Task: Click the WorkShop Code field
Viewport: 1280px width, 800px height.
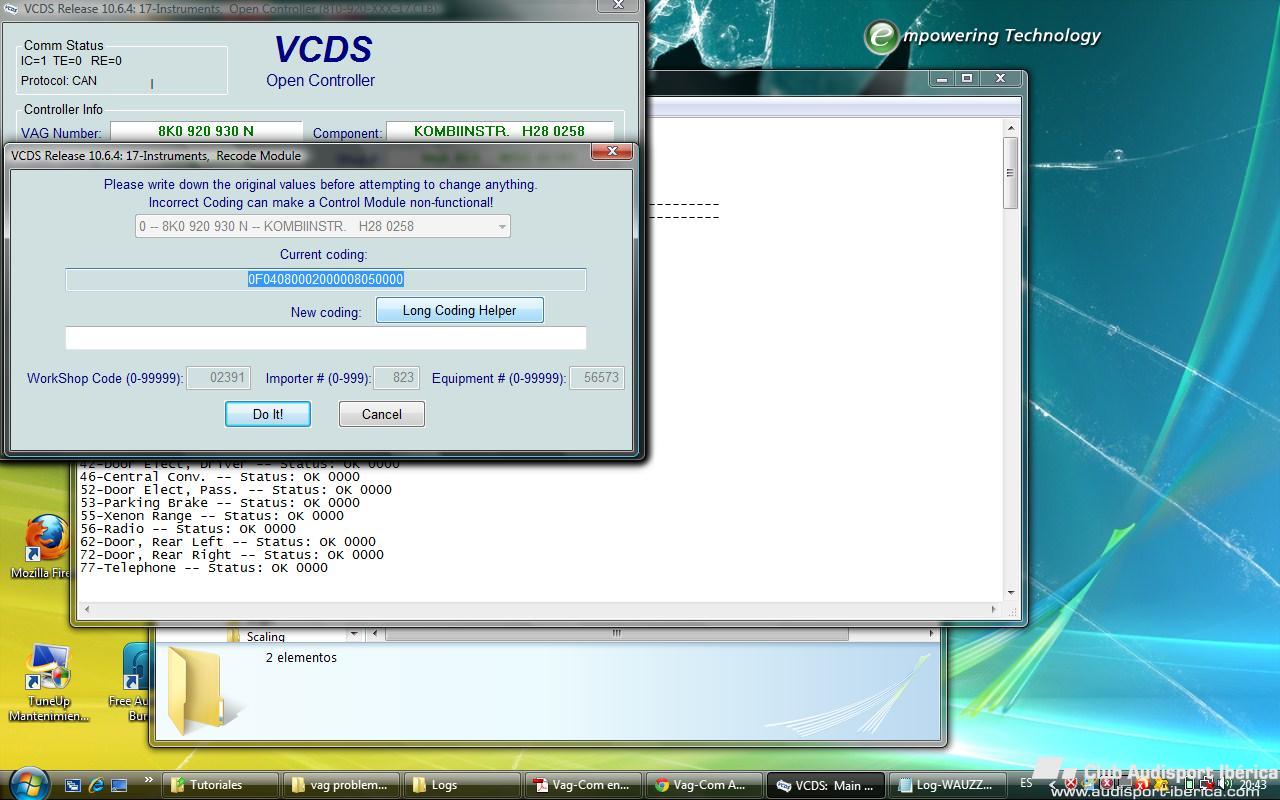Action: 218,378
